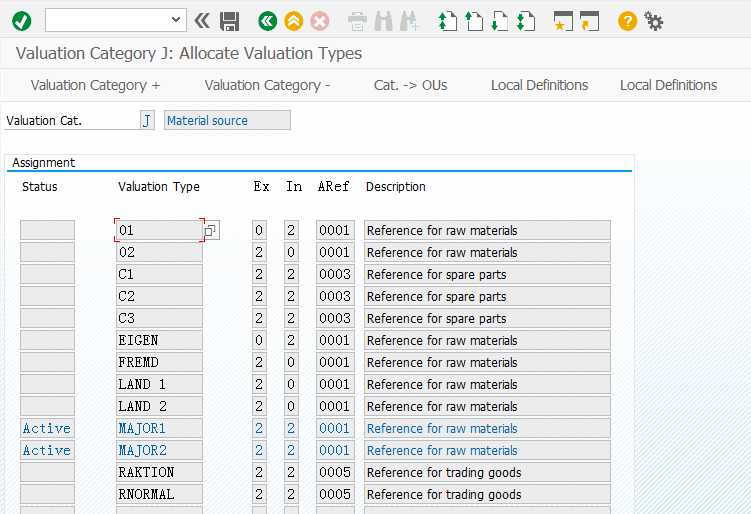Click description of row 01 raw materials
The image size is (751, 514).
click(x=487, y=230)
